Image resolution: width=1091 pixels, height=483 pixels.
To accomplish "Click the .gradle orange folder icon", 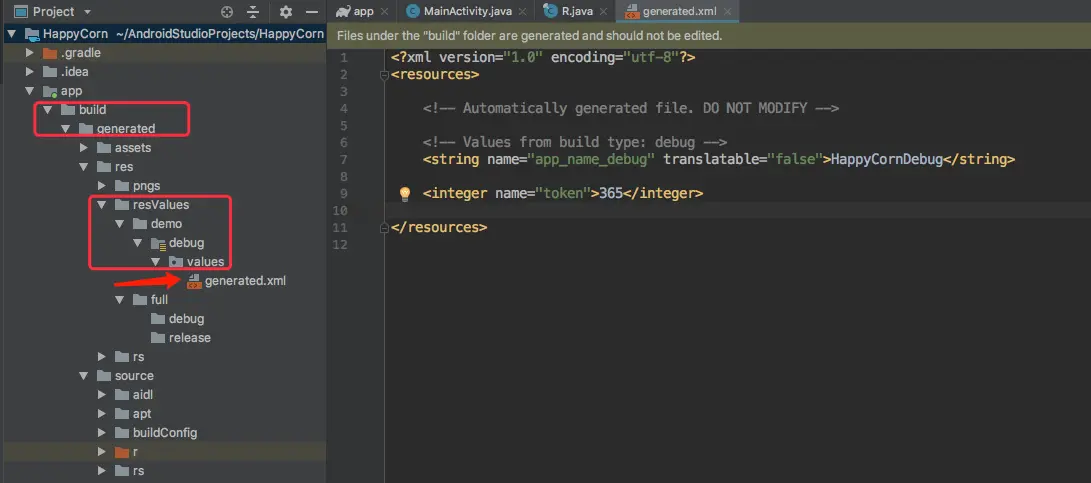I will (49, 53).
